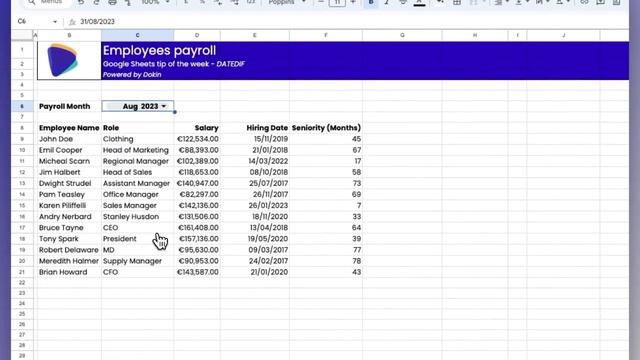Select hiring date 26/01/2023
The image size is (640, 360).
255,205
